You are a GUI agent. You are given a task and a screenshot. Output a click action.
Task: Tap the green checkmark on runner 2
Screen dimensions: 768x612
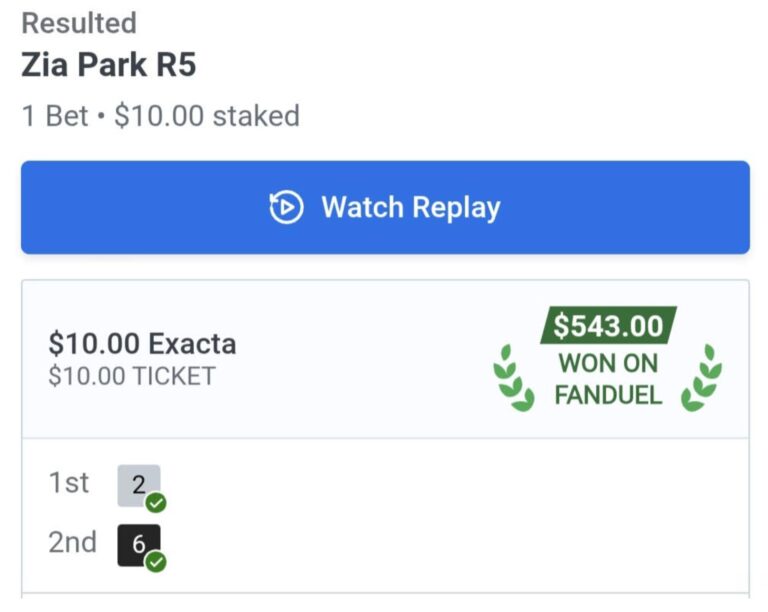click(155, 503)
